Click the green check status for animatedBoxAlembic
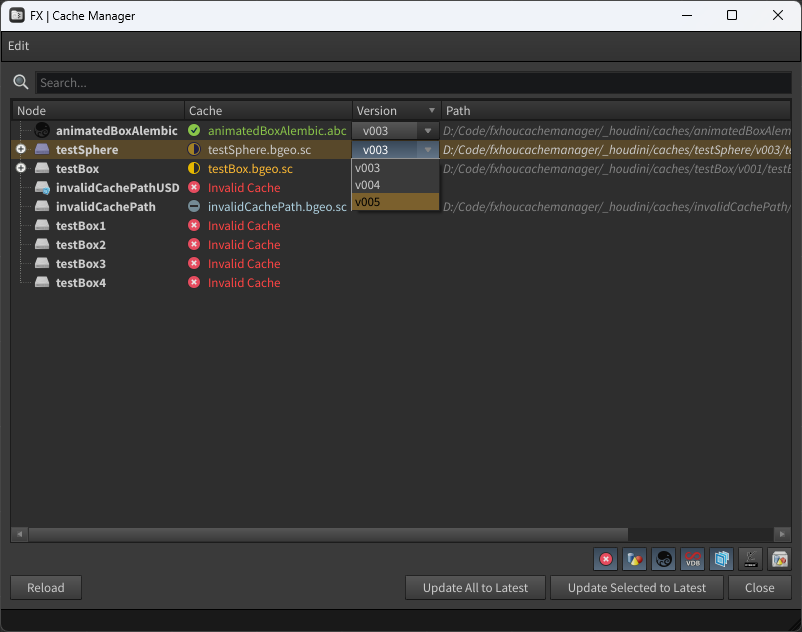The width and height of the screenshot is (802, 632). click(x=194, y=131)
